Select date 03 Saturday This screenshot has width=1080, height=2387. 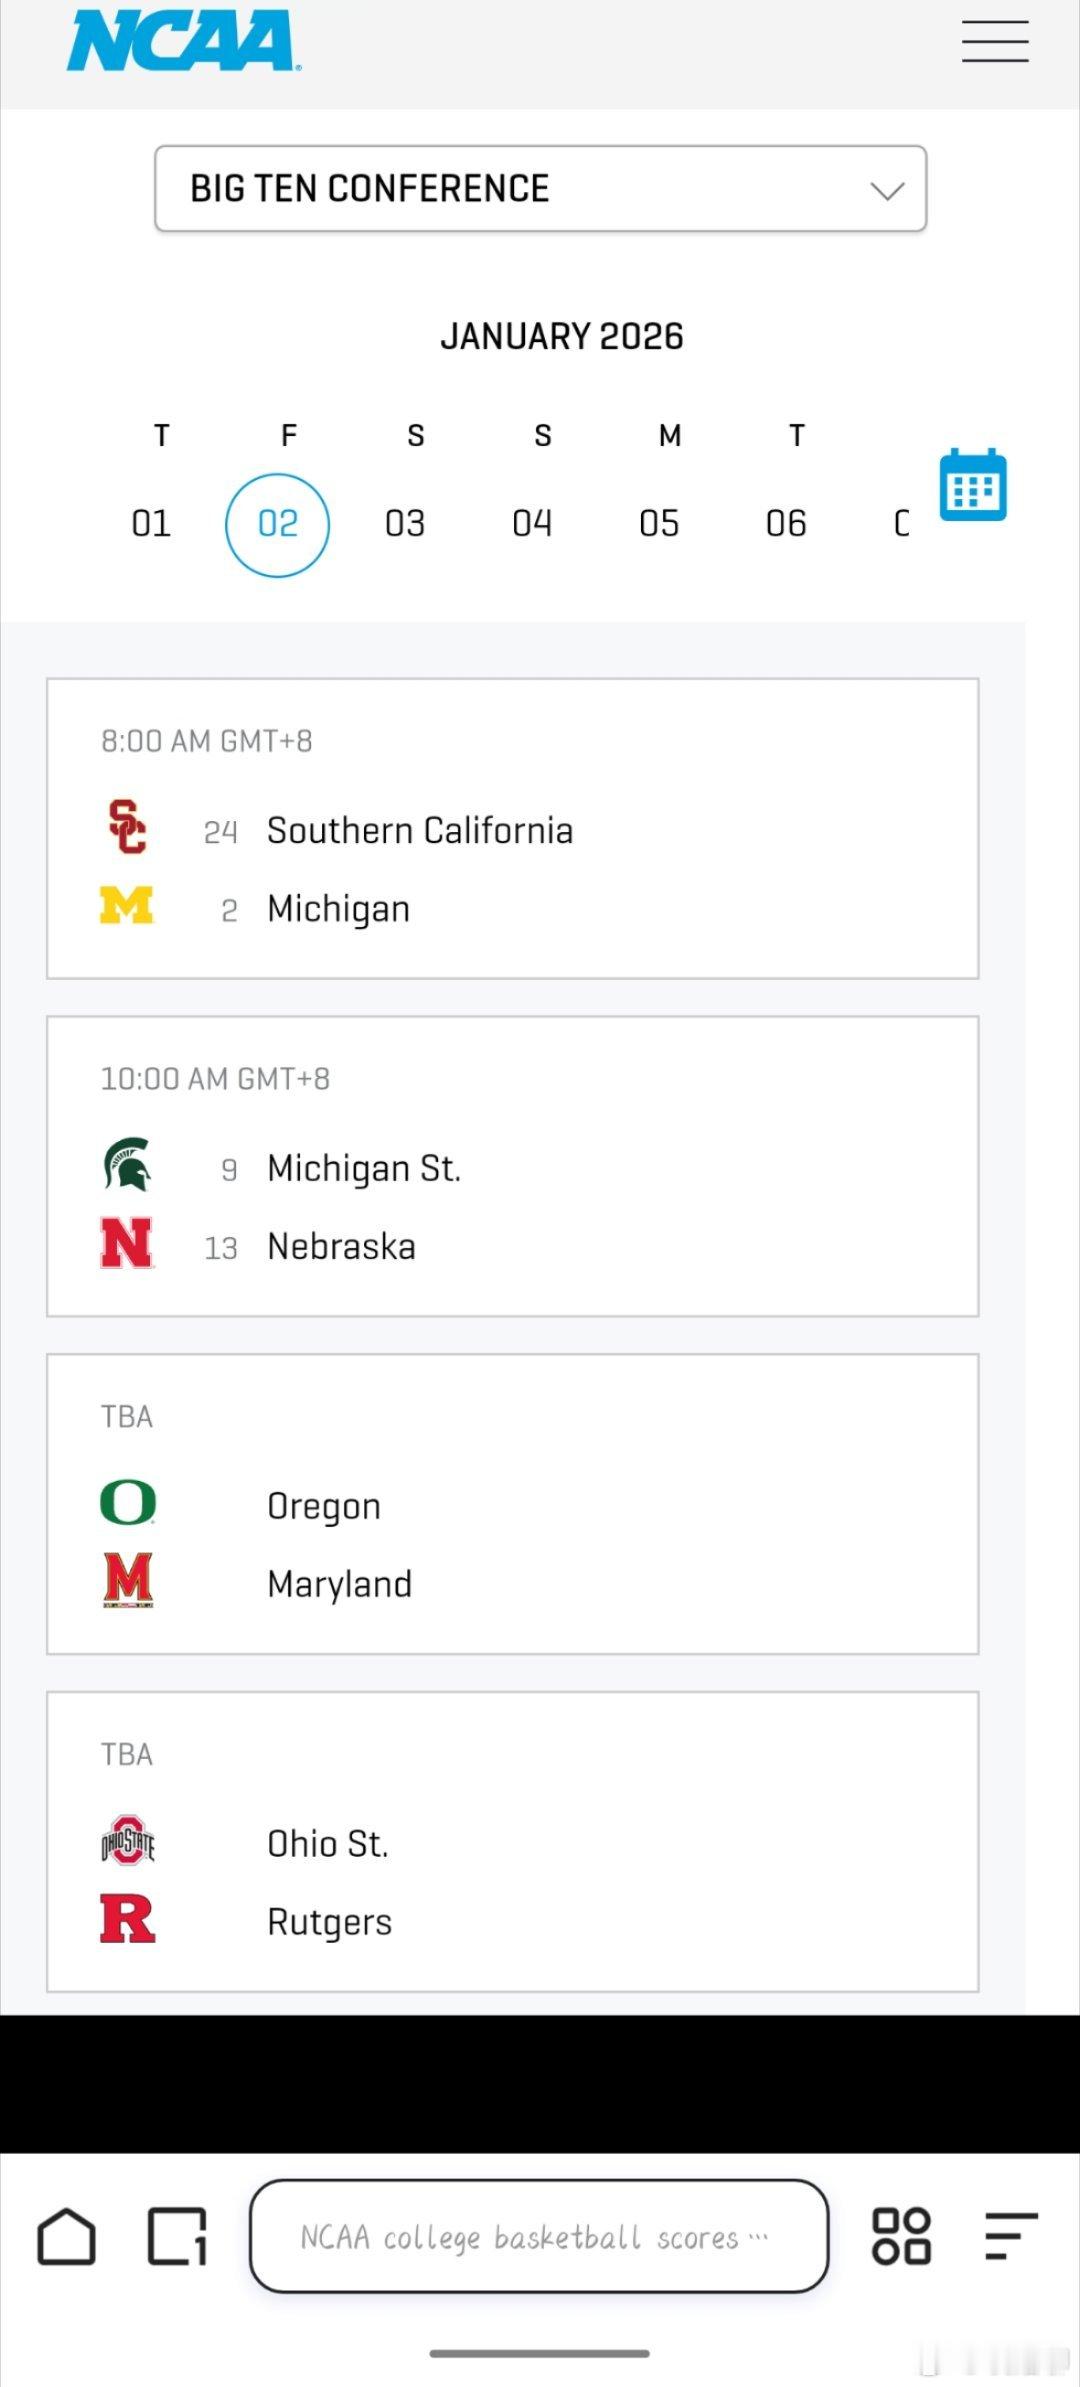pyautogui.click(x=405, y=523)
